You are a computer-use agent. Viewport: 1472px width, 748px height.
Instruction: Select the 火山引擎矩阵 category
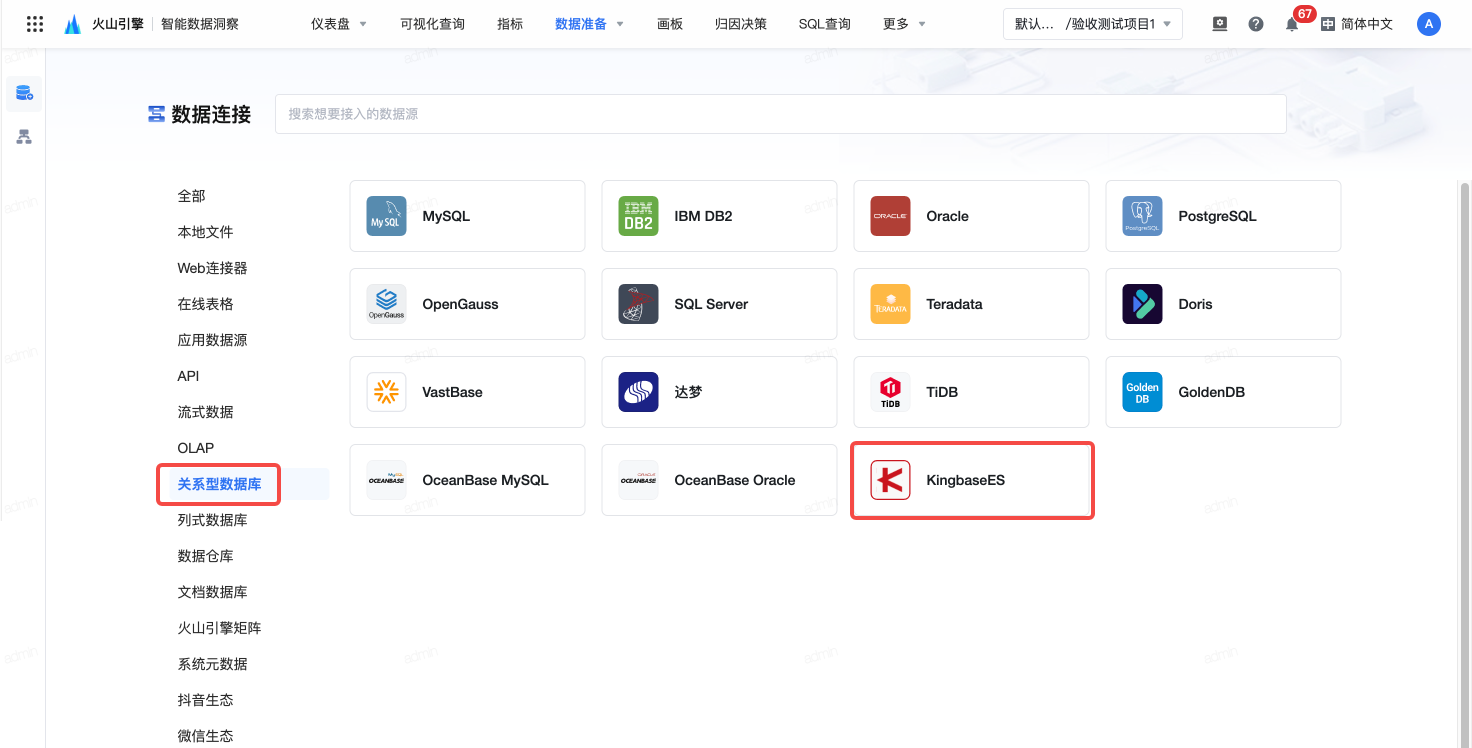pyautogui.click(x=220, y=628)
